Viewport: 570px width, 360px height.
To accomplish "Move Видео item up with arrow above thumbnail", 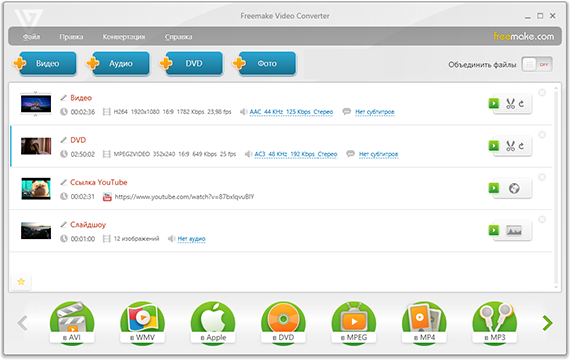I will point(35,92).
